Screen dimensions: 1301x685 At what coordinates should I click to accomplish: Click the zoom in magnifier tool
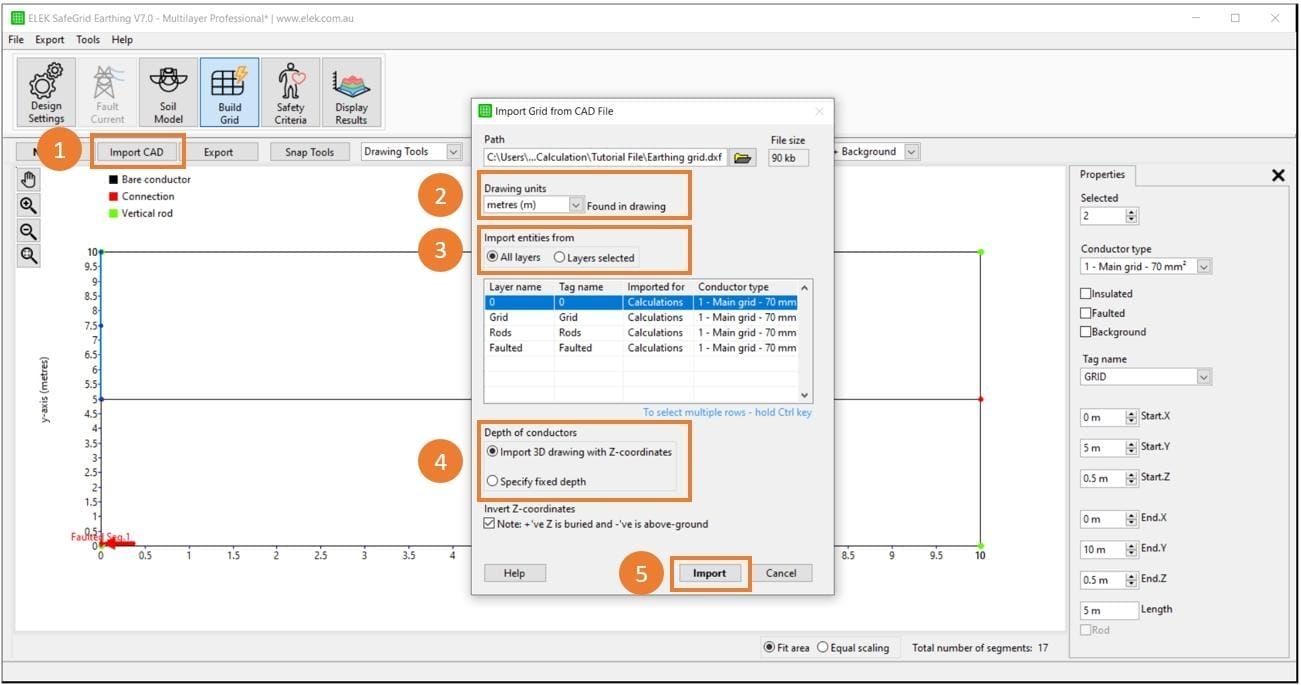click(29, 205)
